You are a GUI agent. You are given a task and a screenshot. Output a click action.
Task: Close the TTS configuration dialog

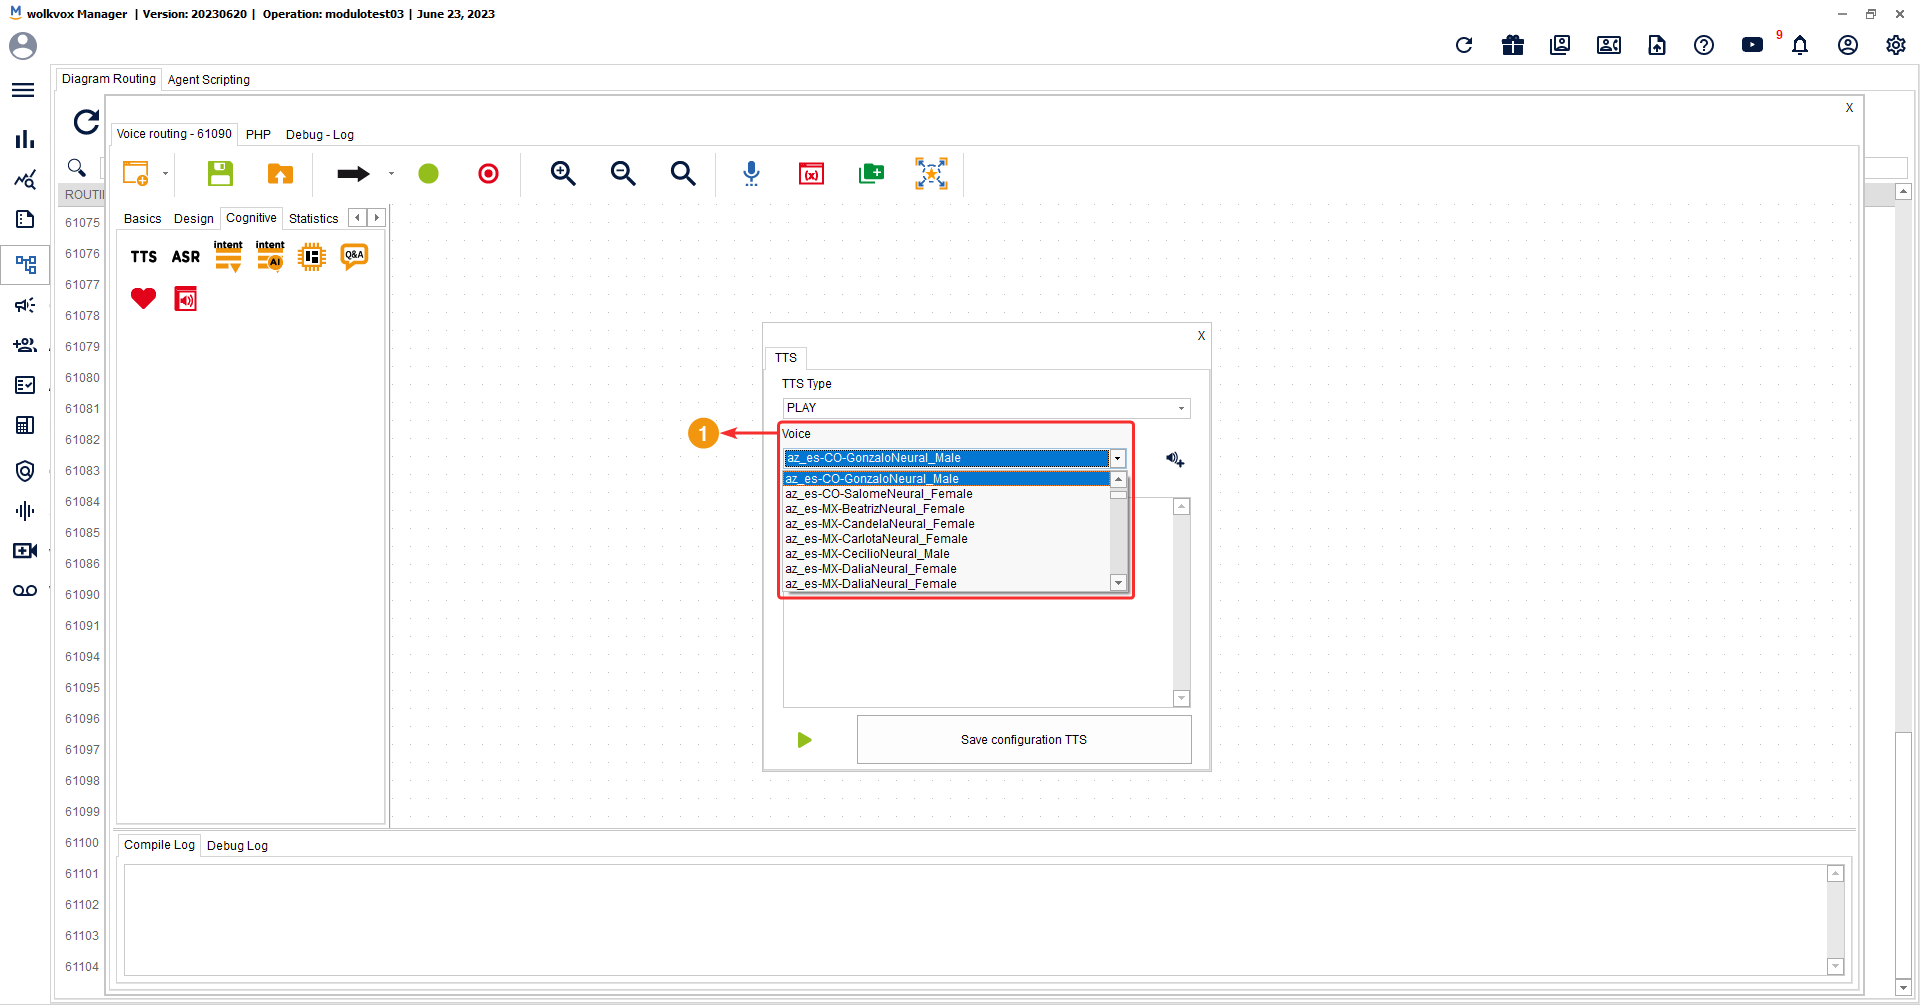pos(1201,336)
